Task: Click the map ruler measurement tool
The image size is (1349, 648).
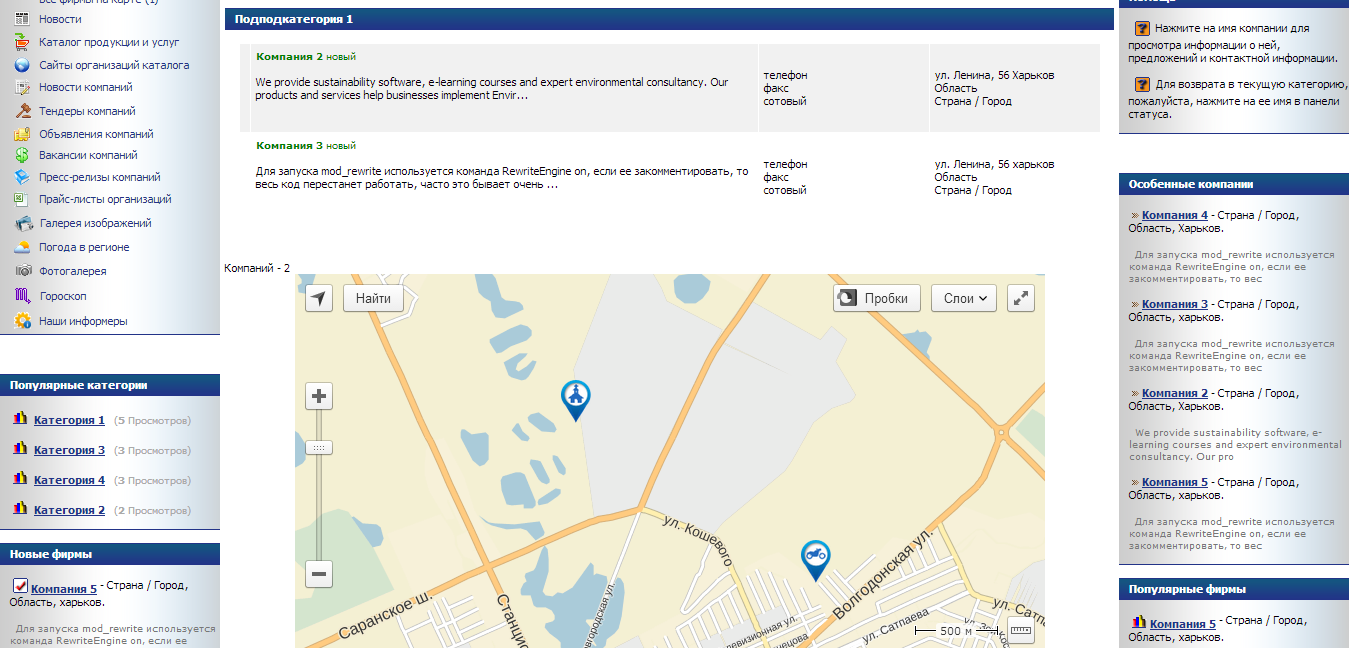Action: [1020, 630]
